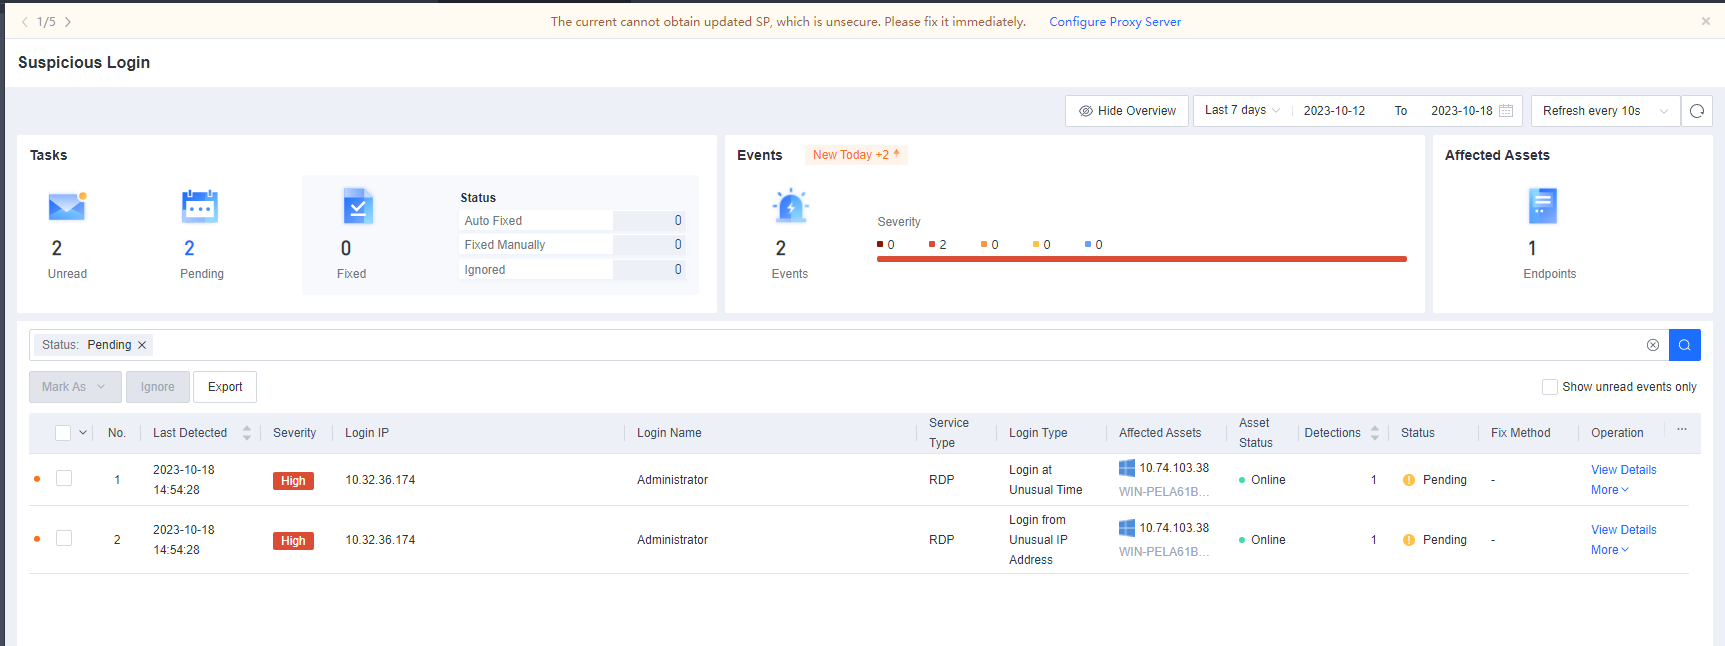Remove the Status Pending filter tag

[142, 345]
